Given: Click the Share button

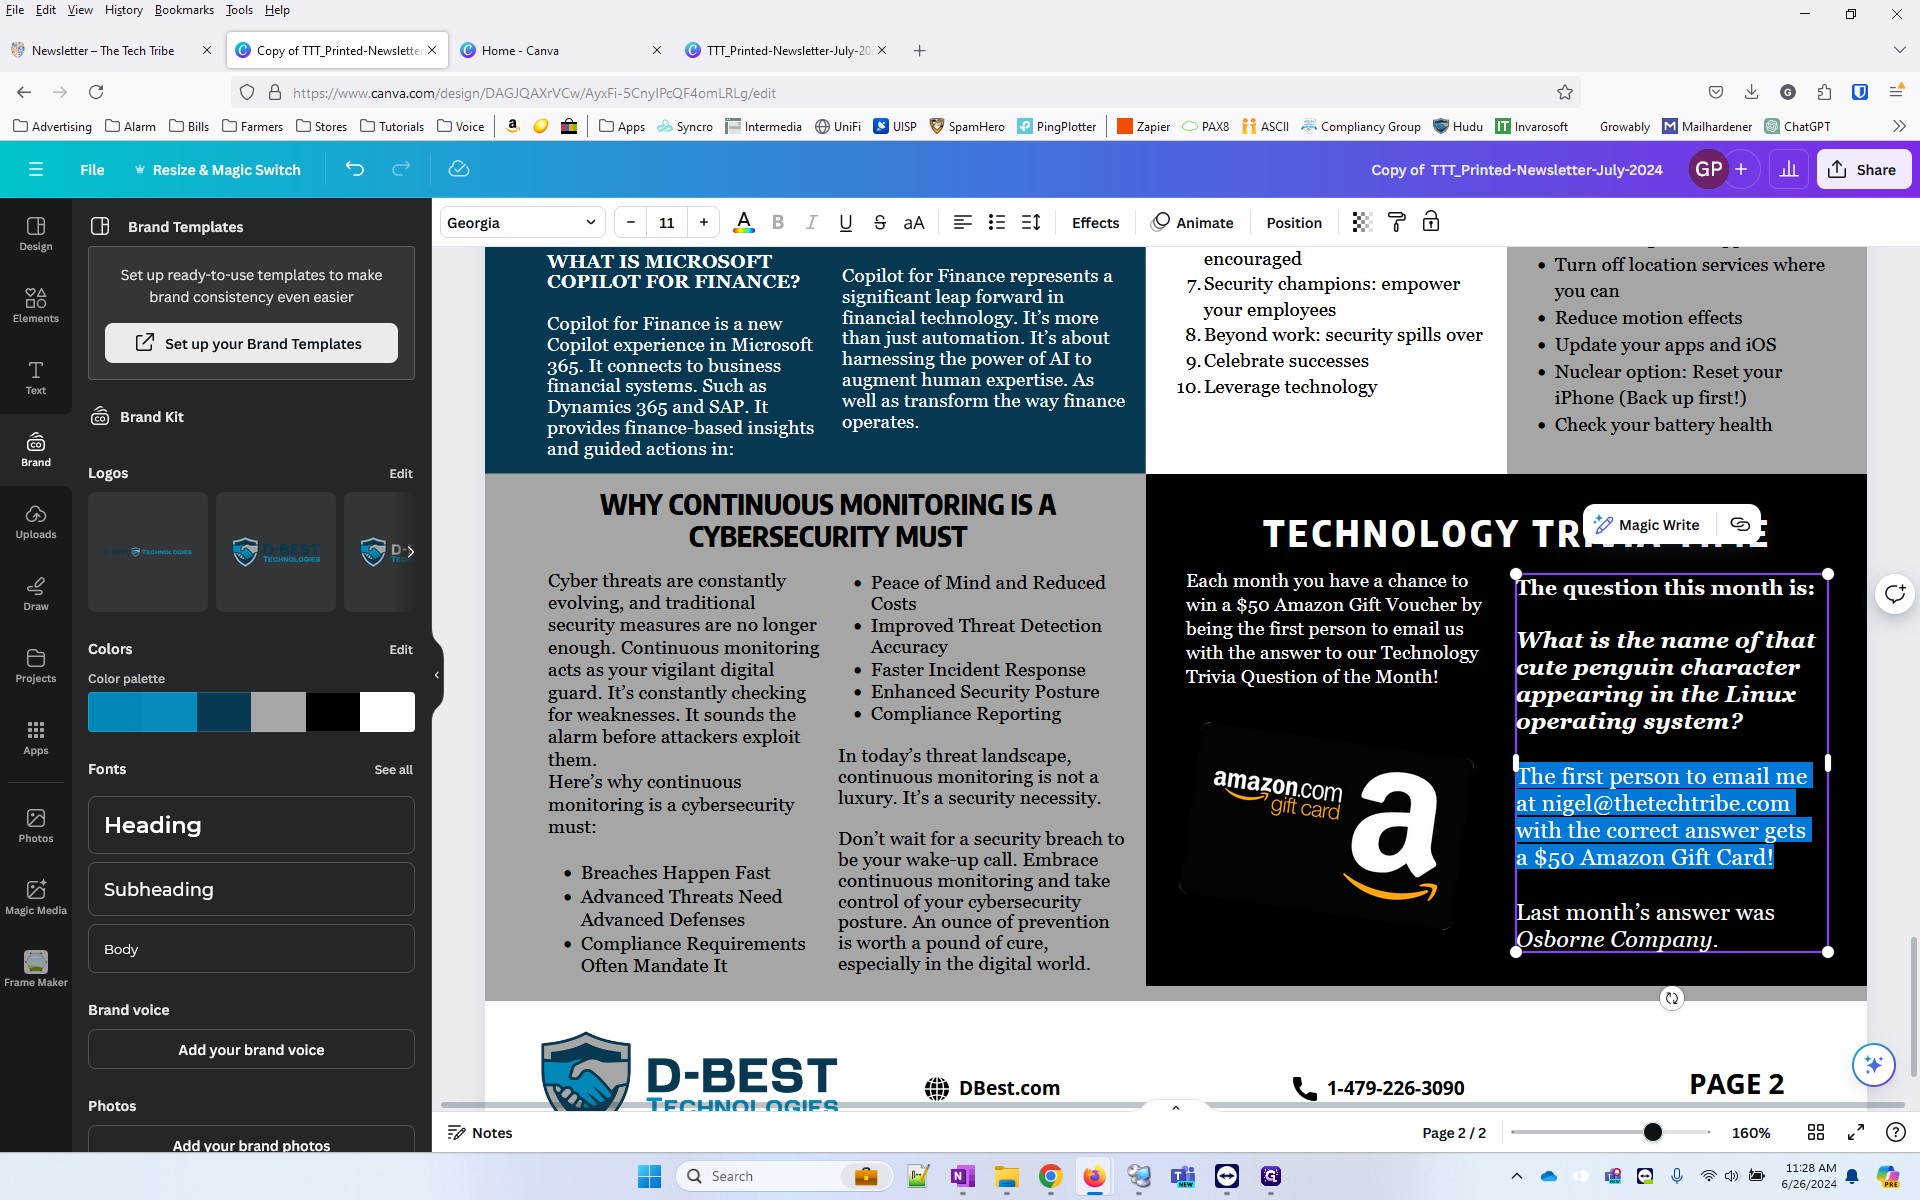Looking at the screenshot, I should 1863,169.
